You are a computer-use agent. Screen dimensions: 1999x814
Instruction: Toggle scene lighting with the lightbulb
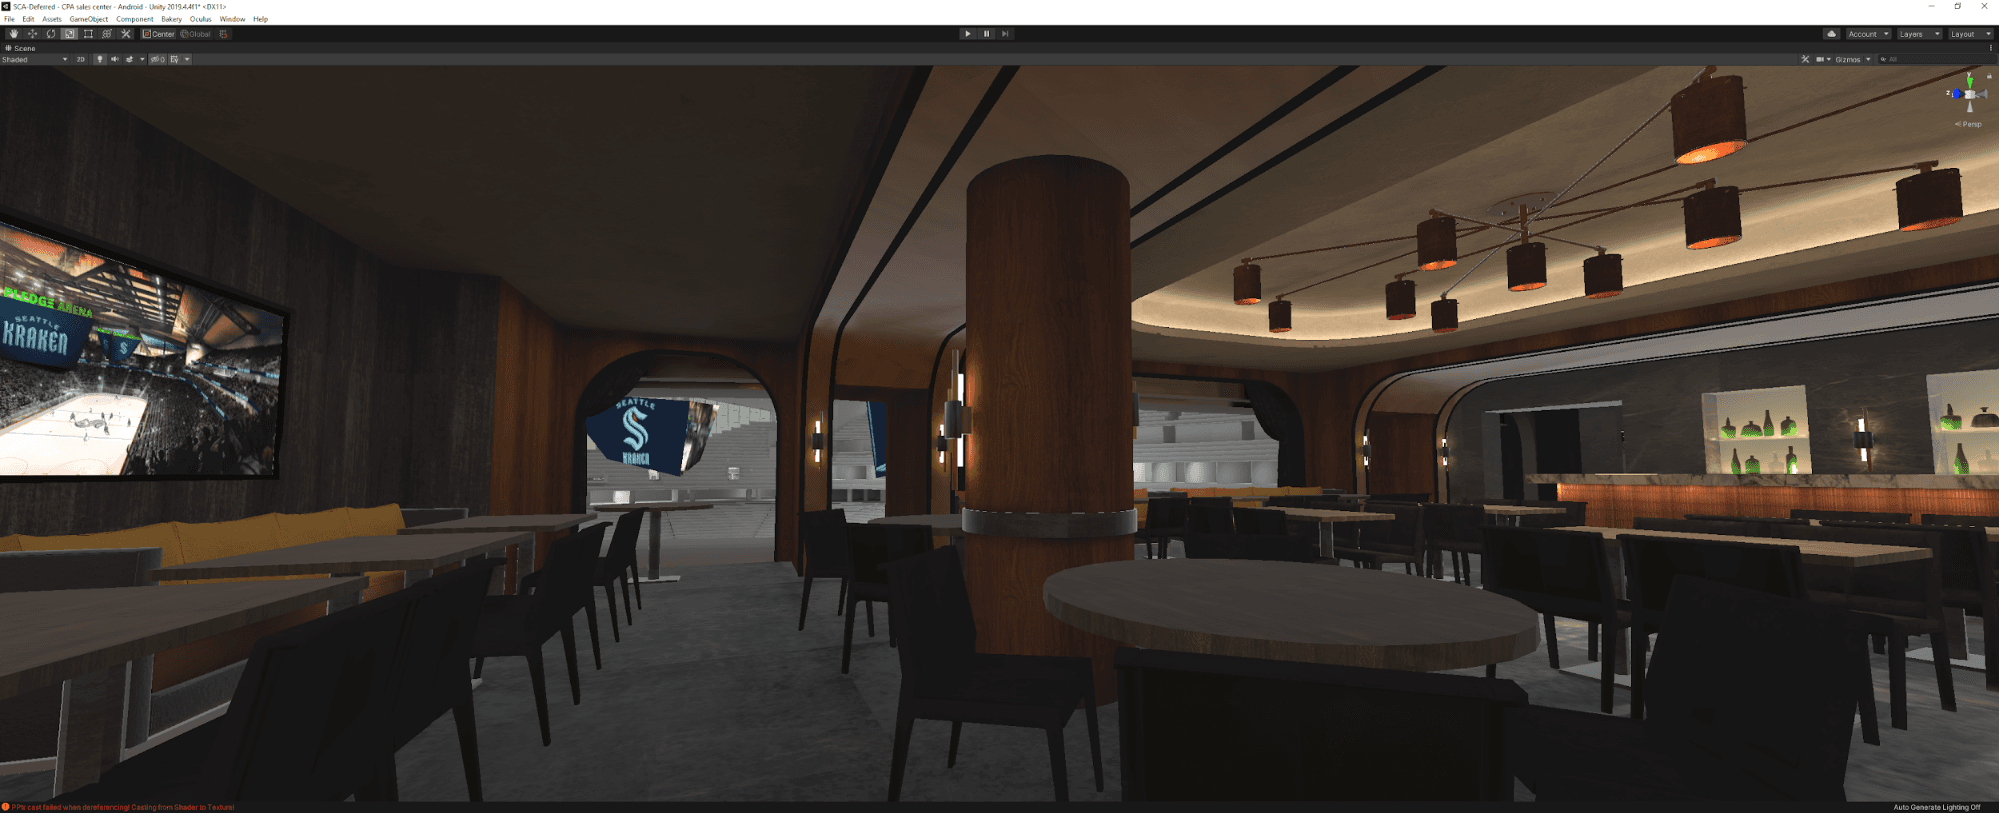99,60
